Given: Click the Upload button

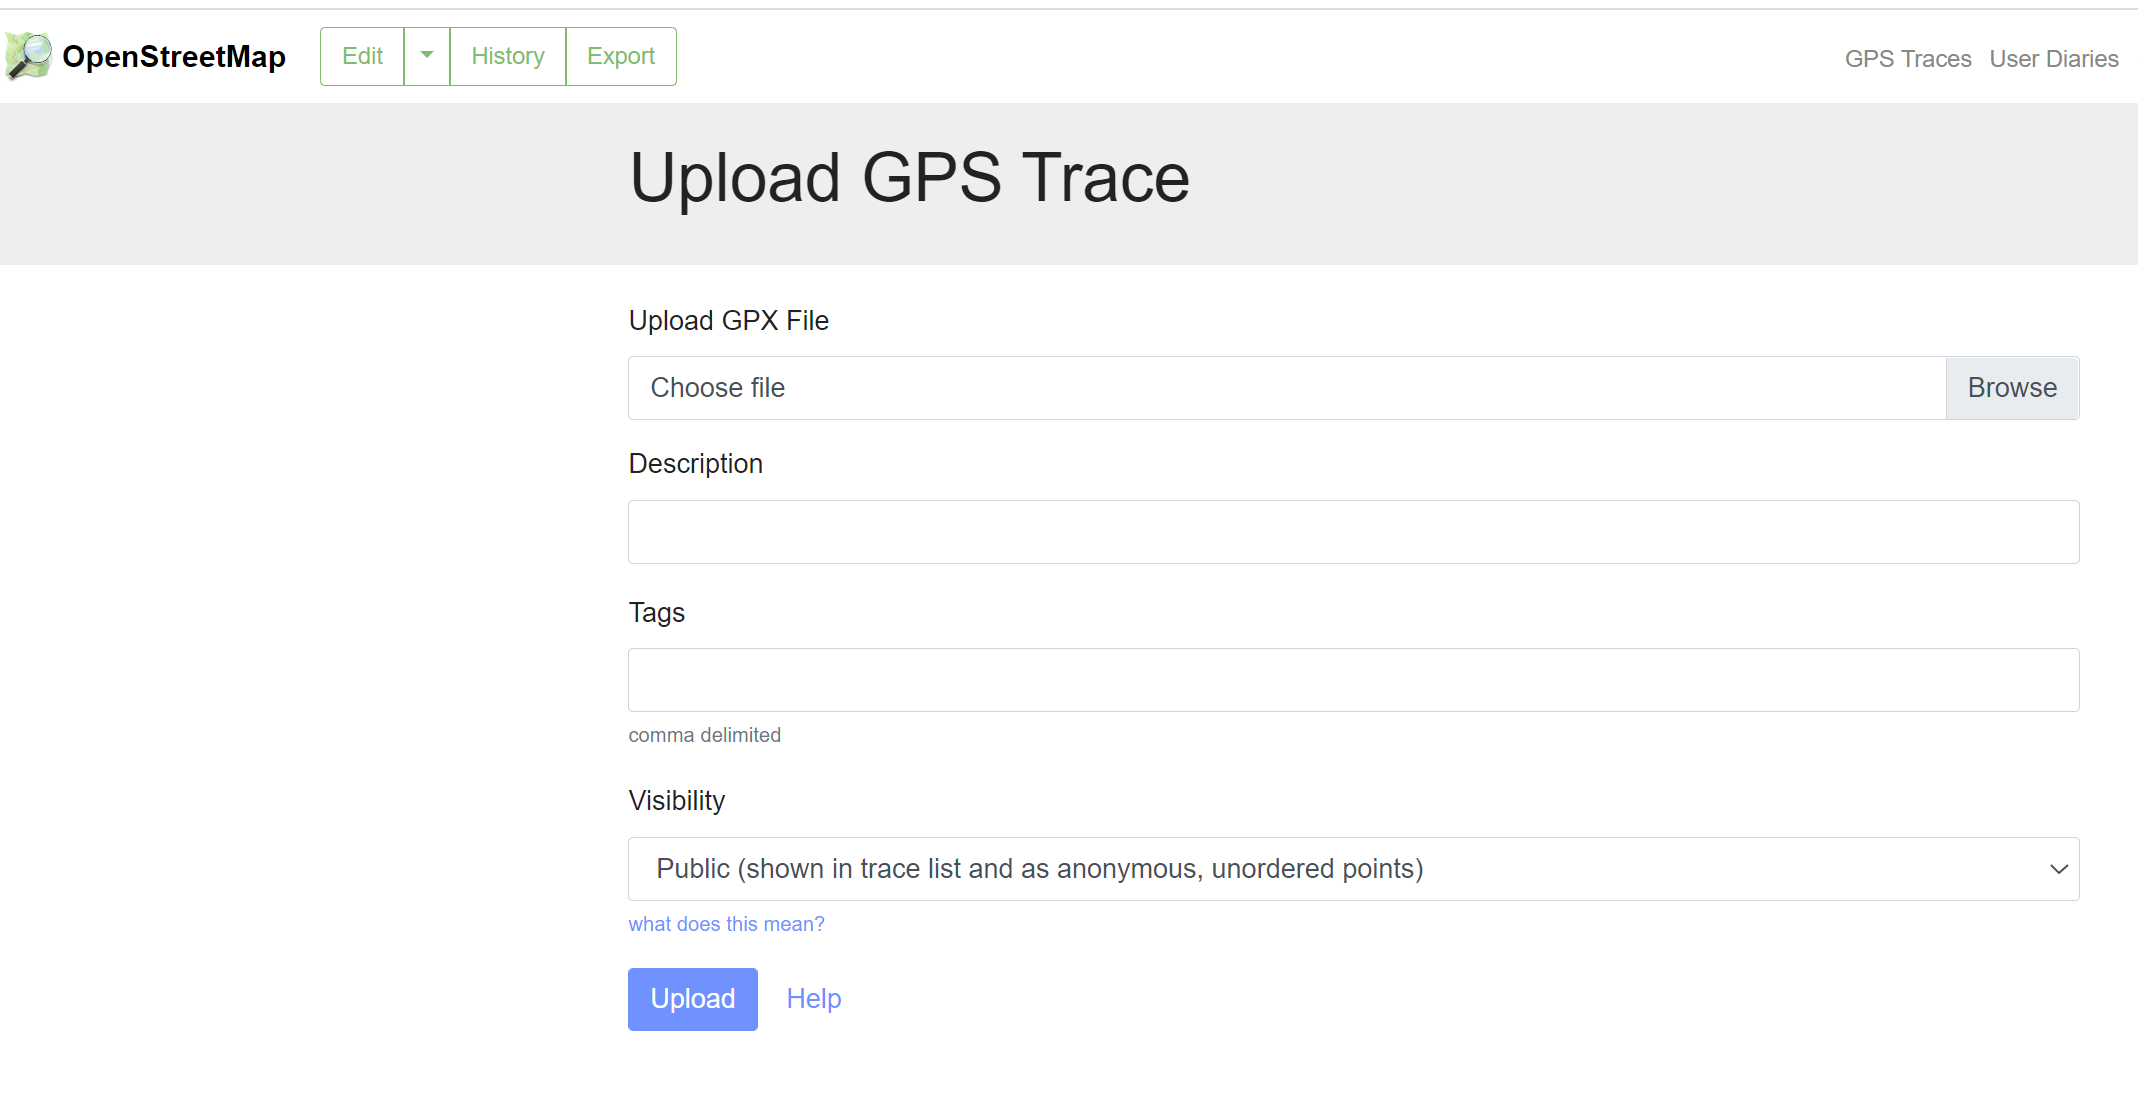Looking at the screenshot, I should (x=692, y=999).
